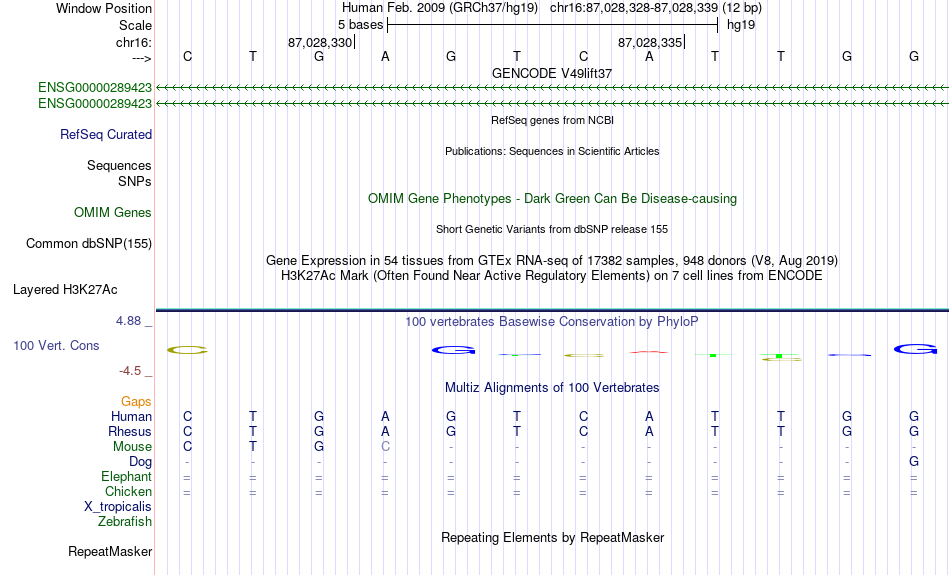The image size is (950, 575).
Task: Click the 4.88 PhyloP maximum value
Action: click(x=128, y=321)
